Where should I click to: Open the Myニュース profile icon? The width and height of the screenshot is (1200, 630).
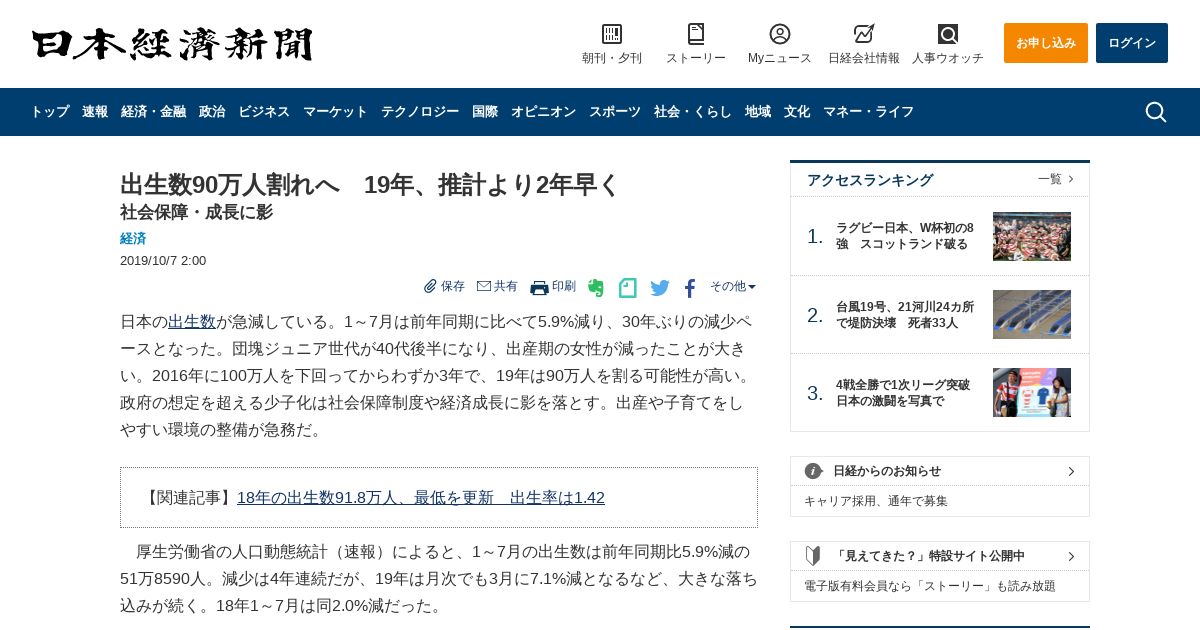(780, 34)
